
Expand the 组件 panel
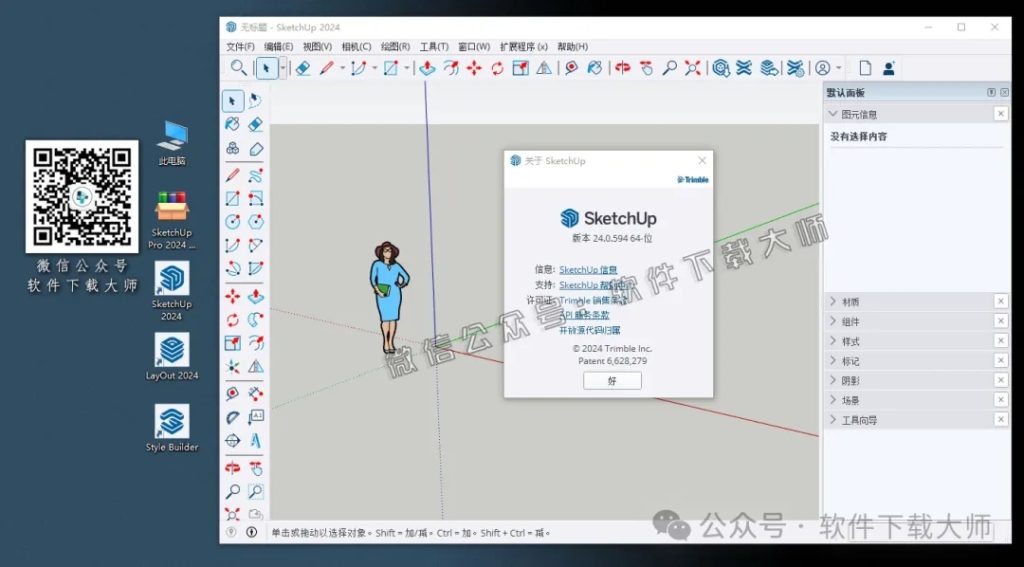pos(833,321)
